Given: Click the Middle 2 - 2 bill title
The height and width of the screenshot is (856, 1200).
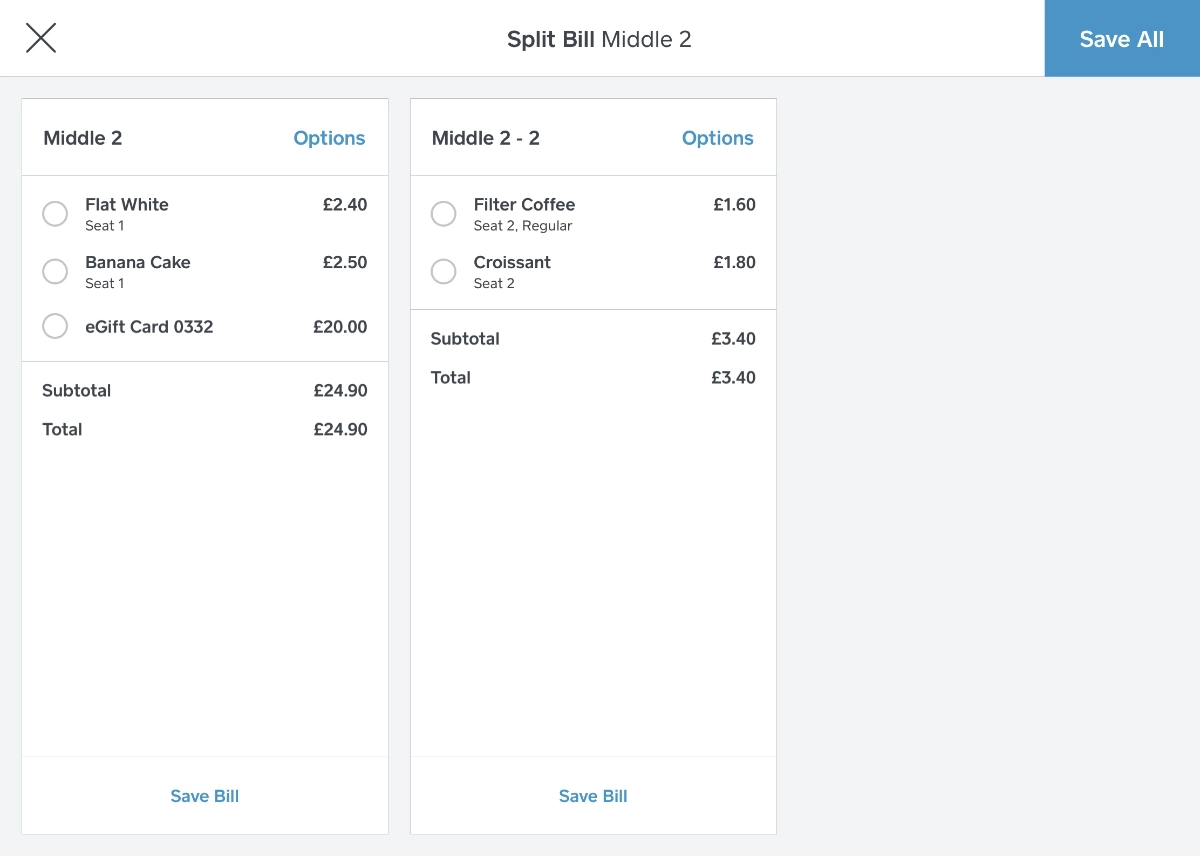Looking at the screenshot, I should click(x=486, y=138).
